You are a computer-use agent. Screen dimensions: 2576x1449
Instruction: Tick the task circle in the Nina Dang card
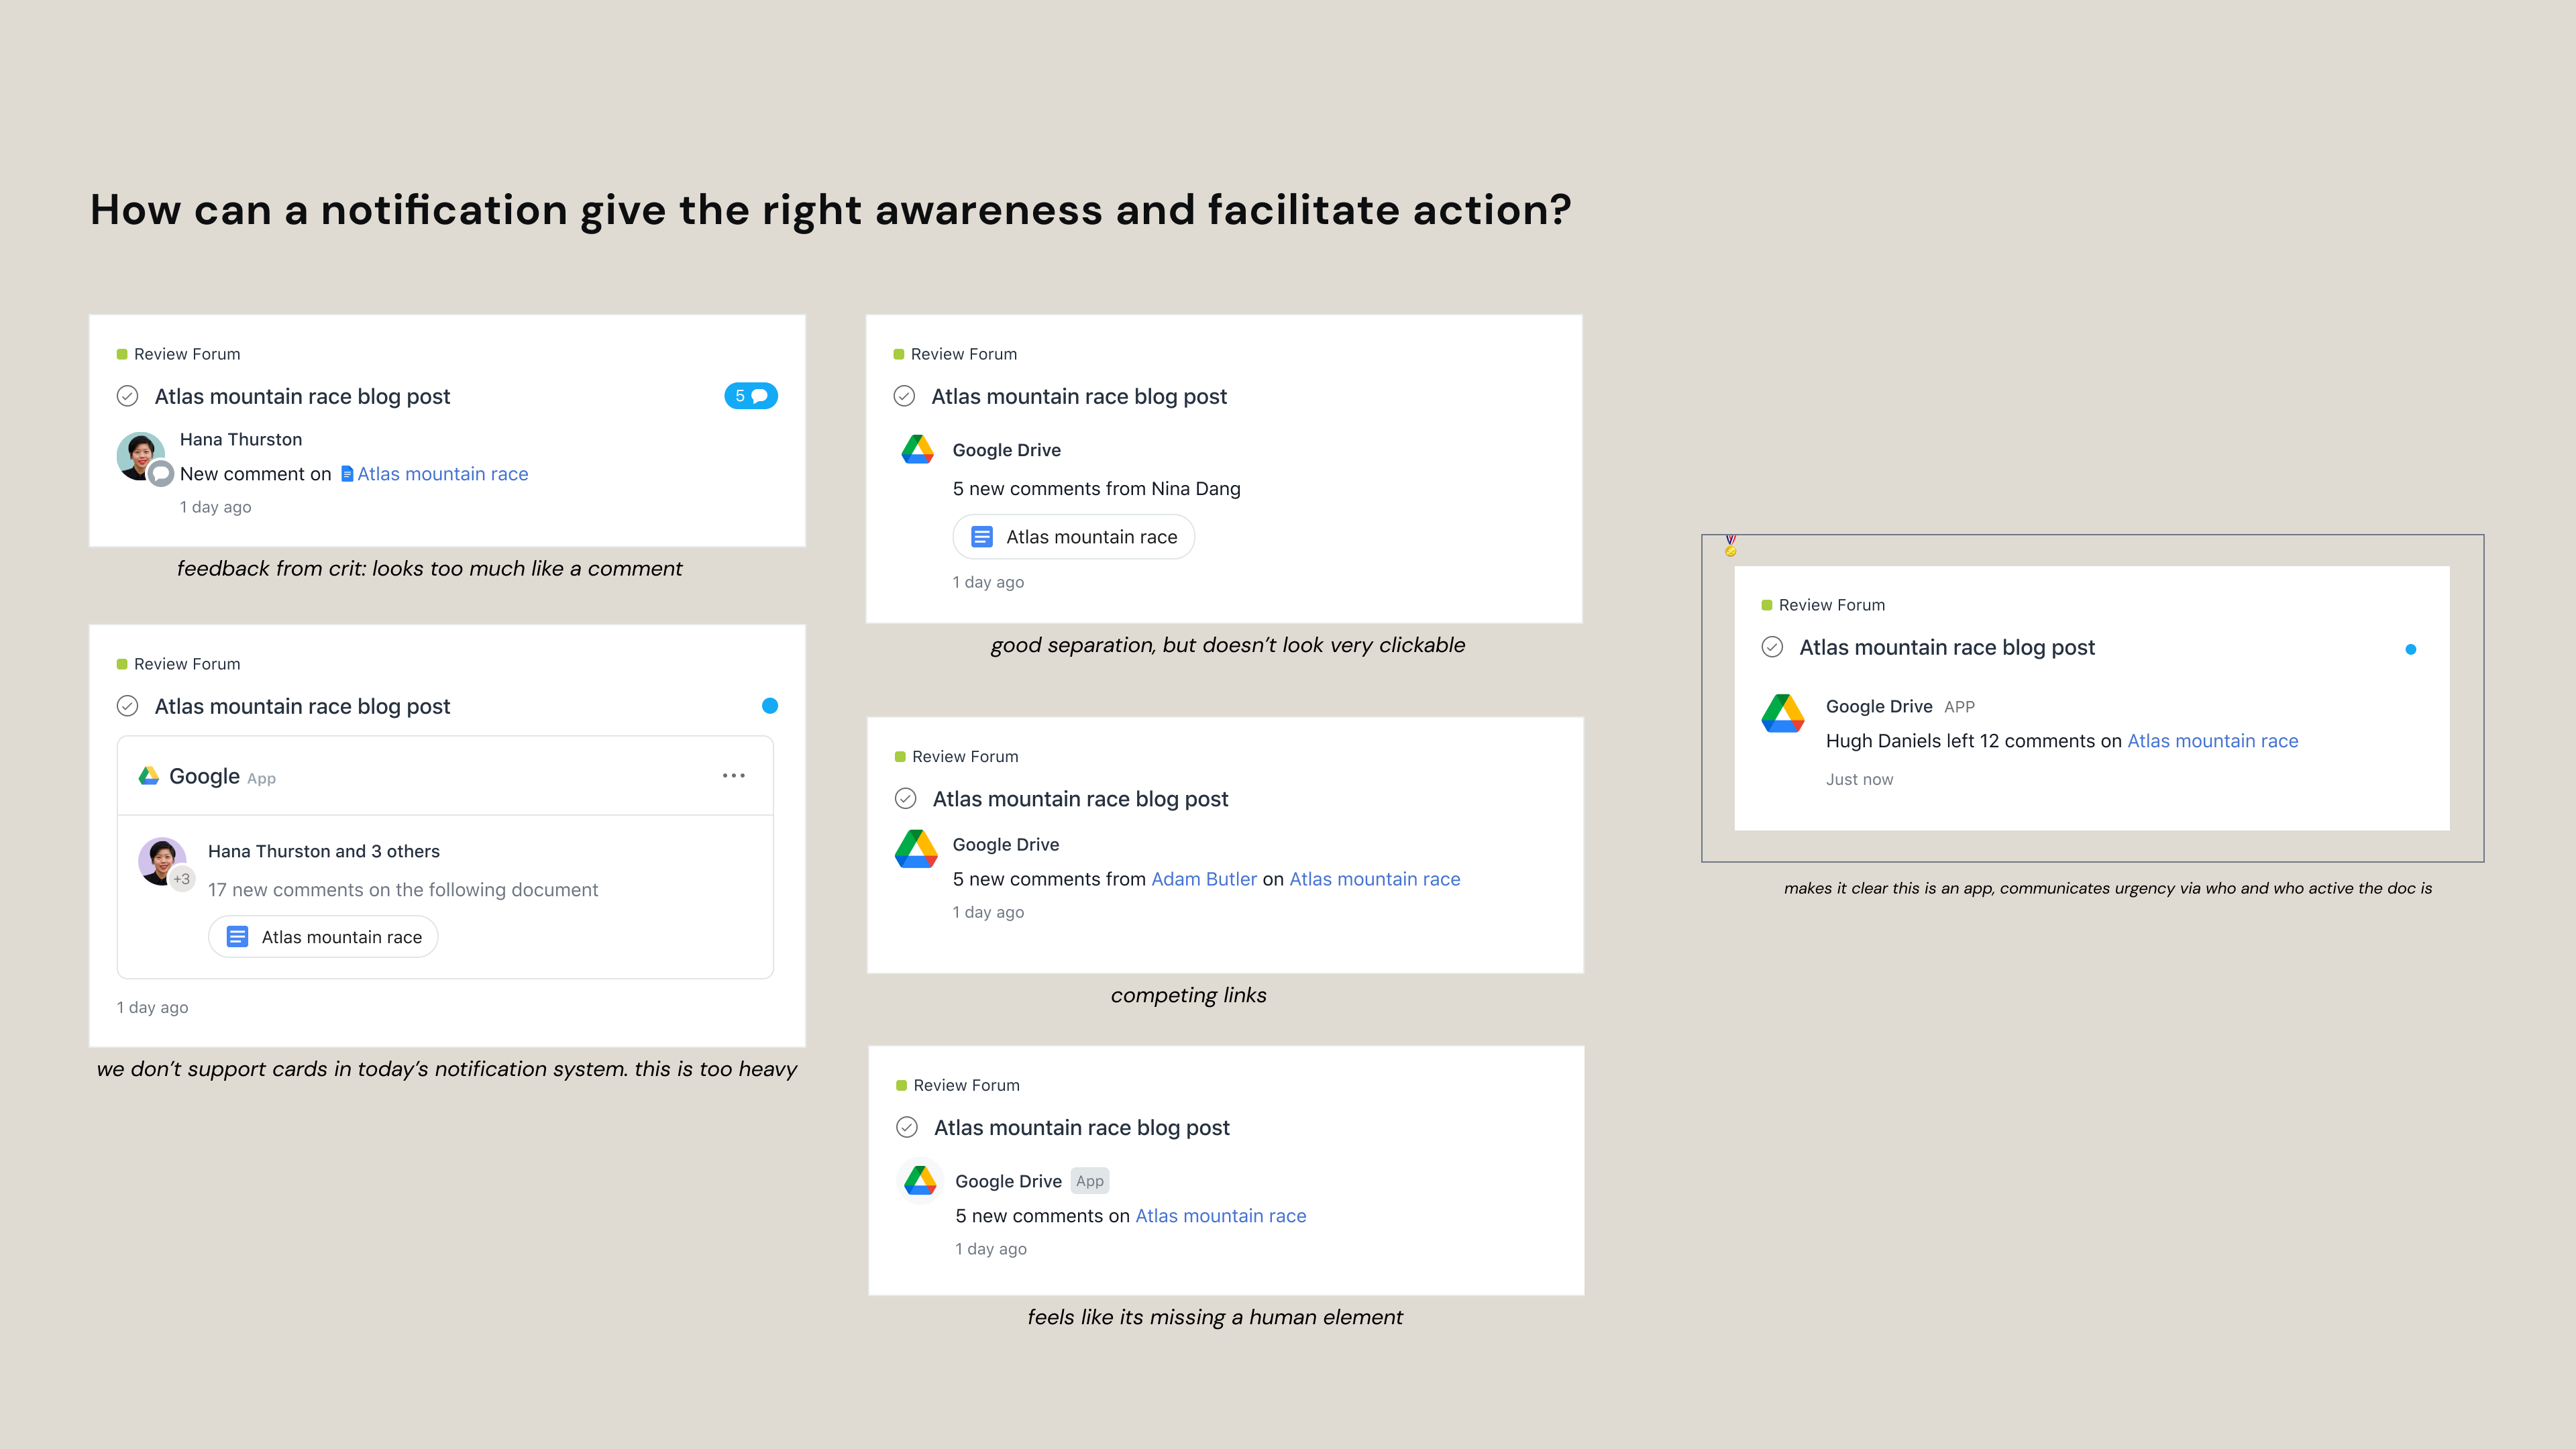pyautogui.click(x=904, y=396)
